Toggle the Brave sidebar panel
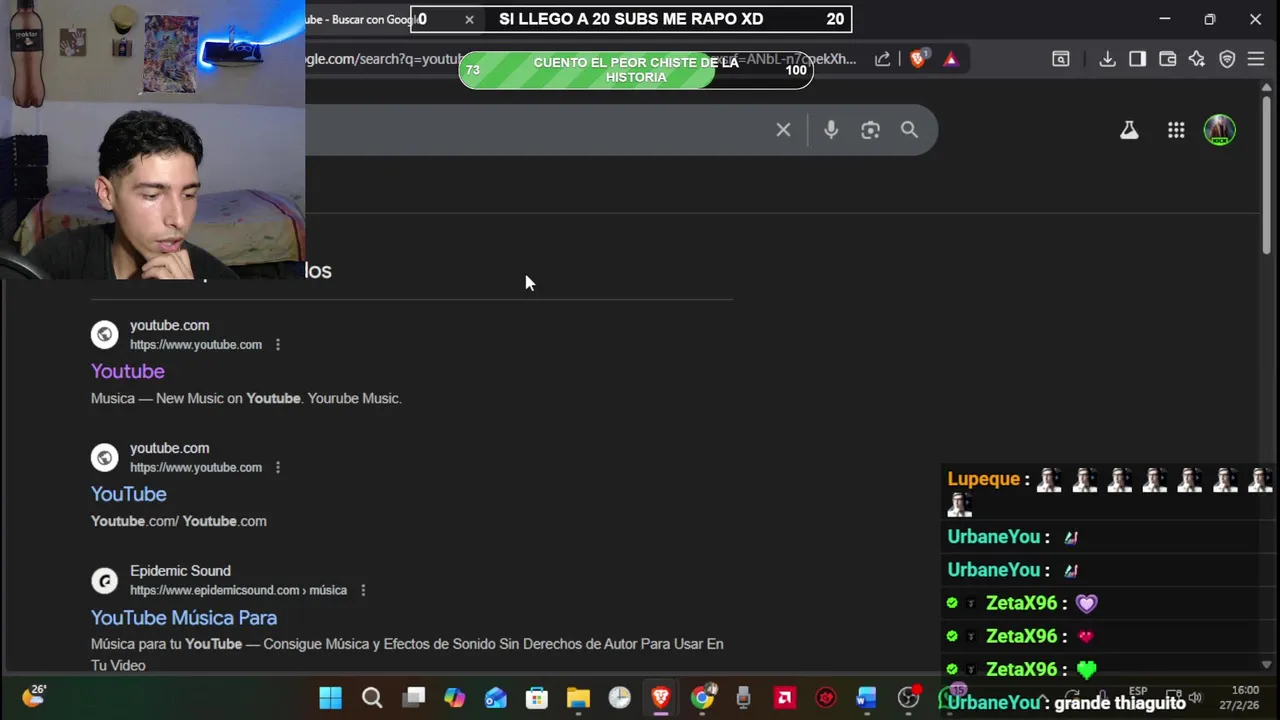The width and height of the screenshot is (1280, 720). click(x=1137, y=59)
